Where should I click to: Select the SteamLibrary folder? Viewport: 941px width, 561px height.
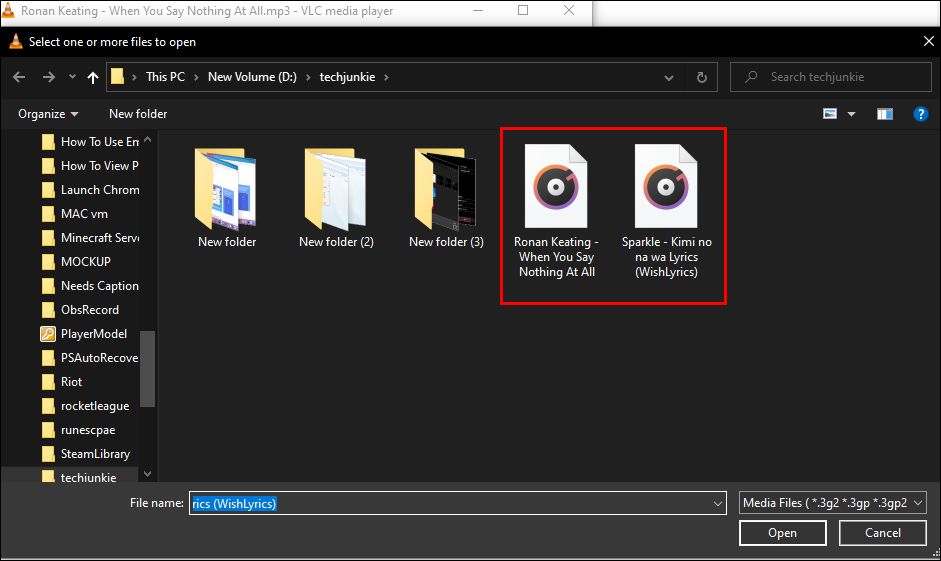pyautogui.click(x=86, y=454)
